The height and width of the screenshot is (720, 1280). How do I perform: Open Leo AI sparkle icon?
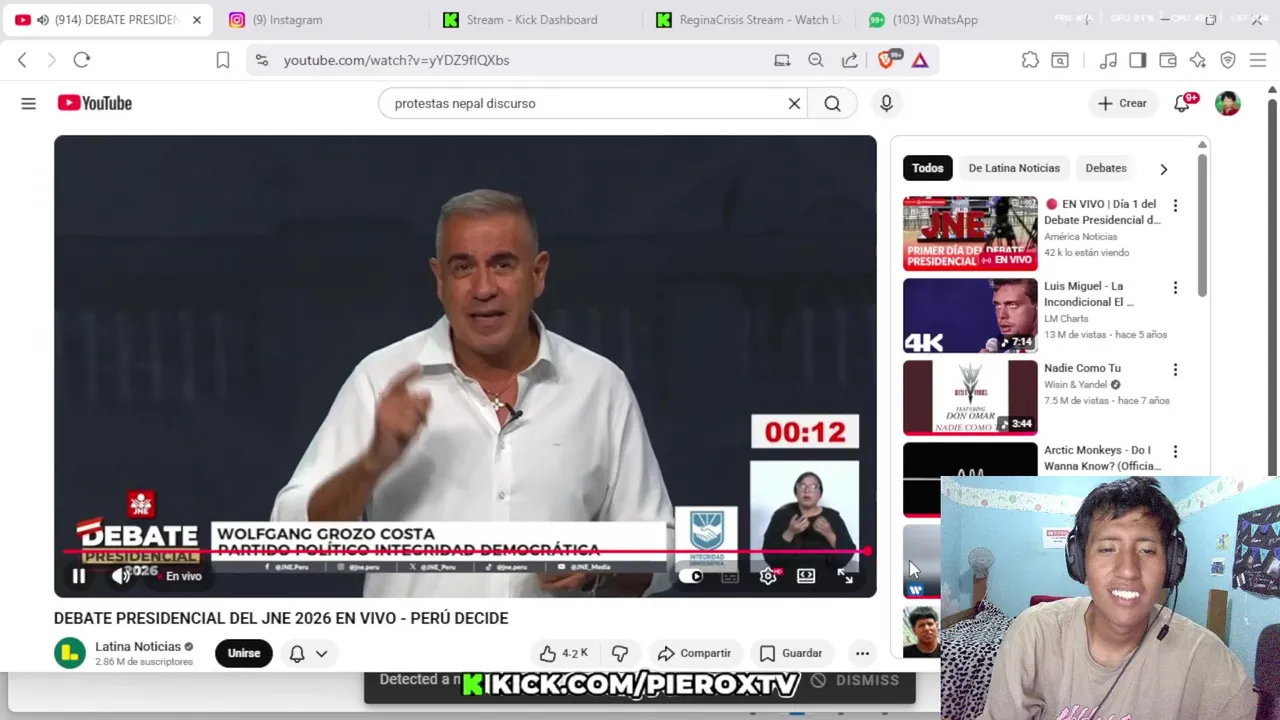click(x=1198, y=60)
